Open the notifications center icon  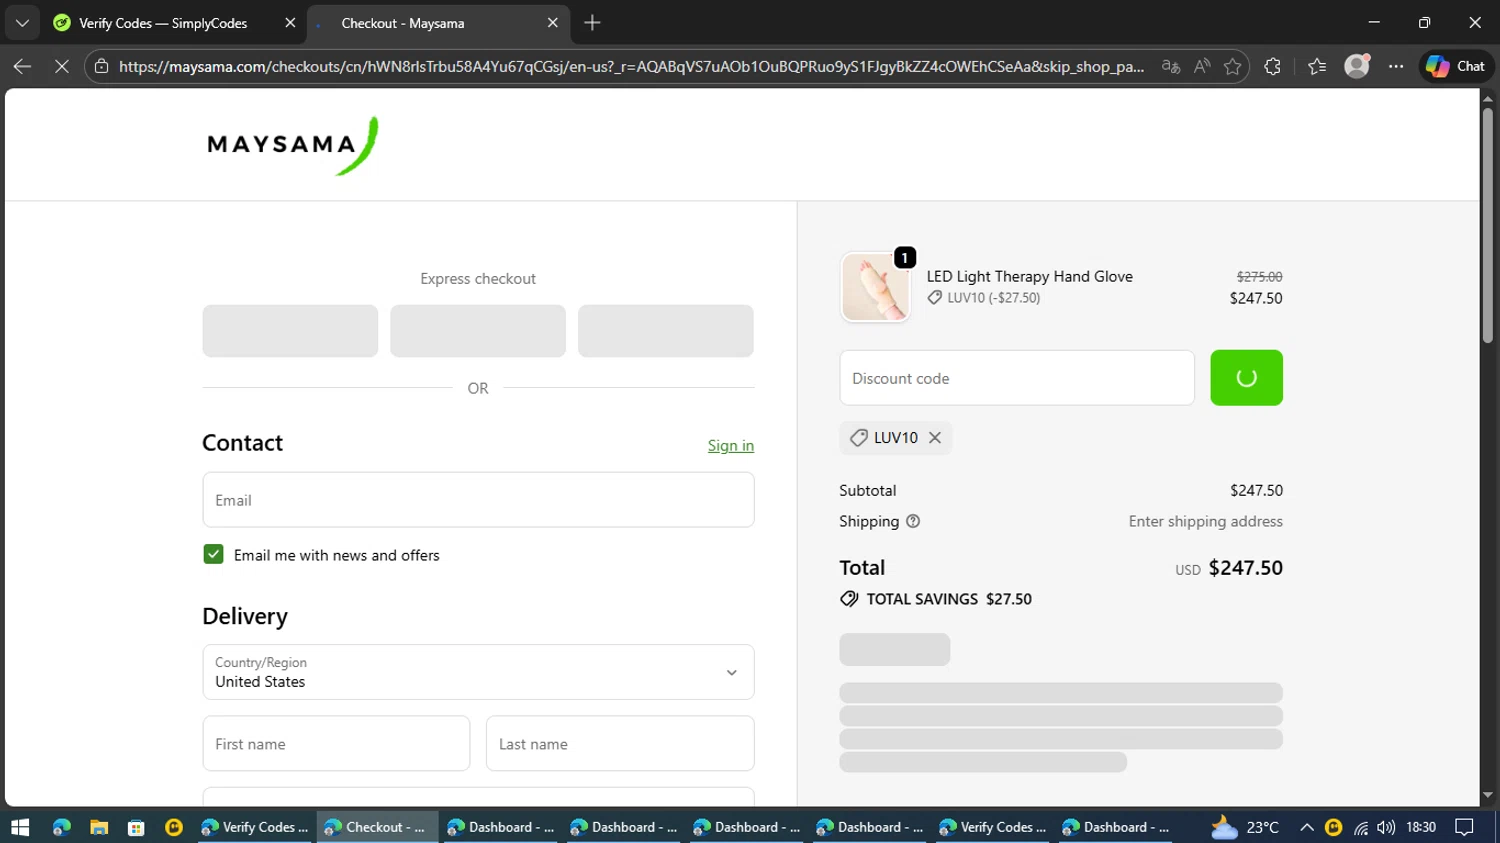(1465, 827)
